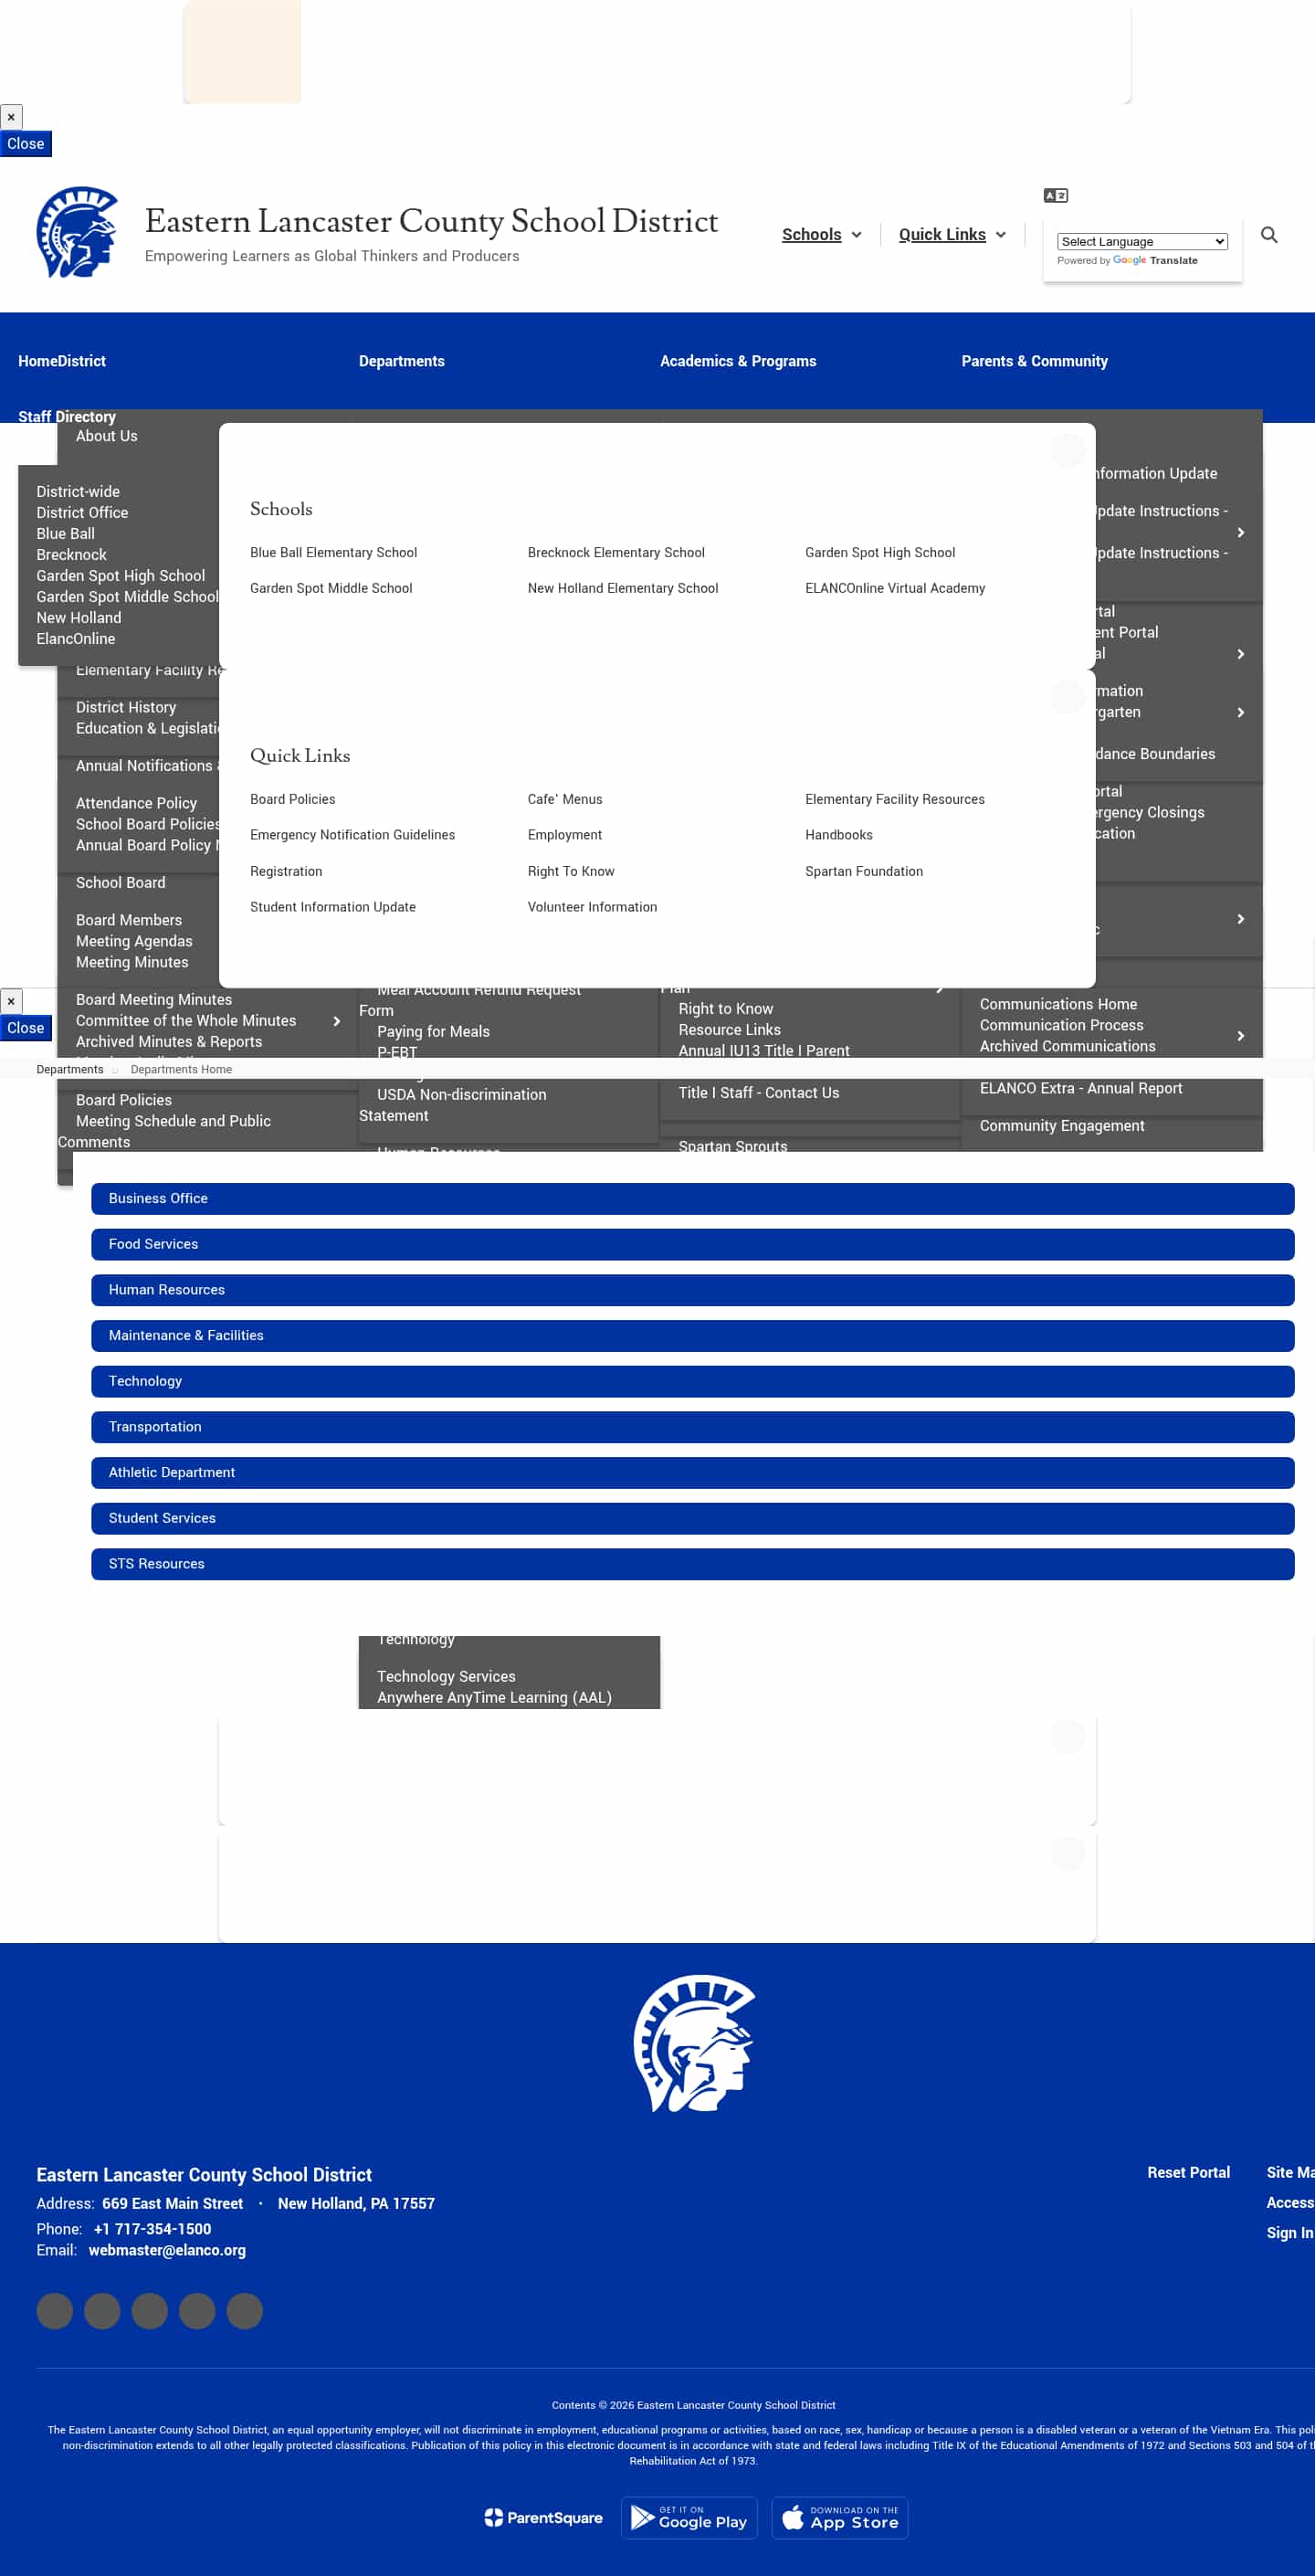Open the Employment quick link
Image resolution: width=1315 pixels, height=2576 pixels.
[x=565, y=835]
